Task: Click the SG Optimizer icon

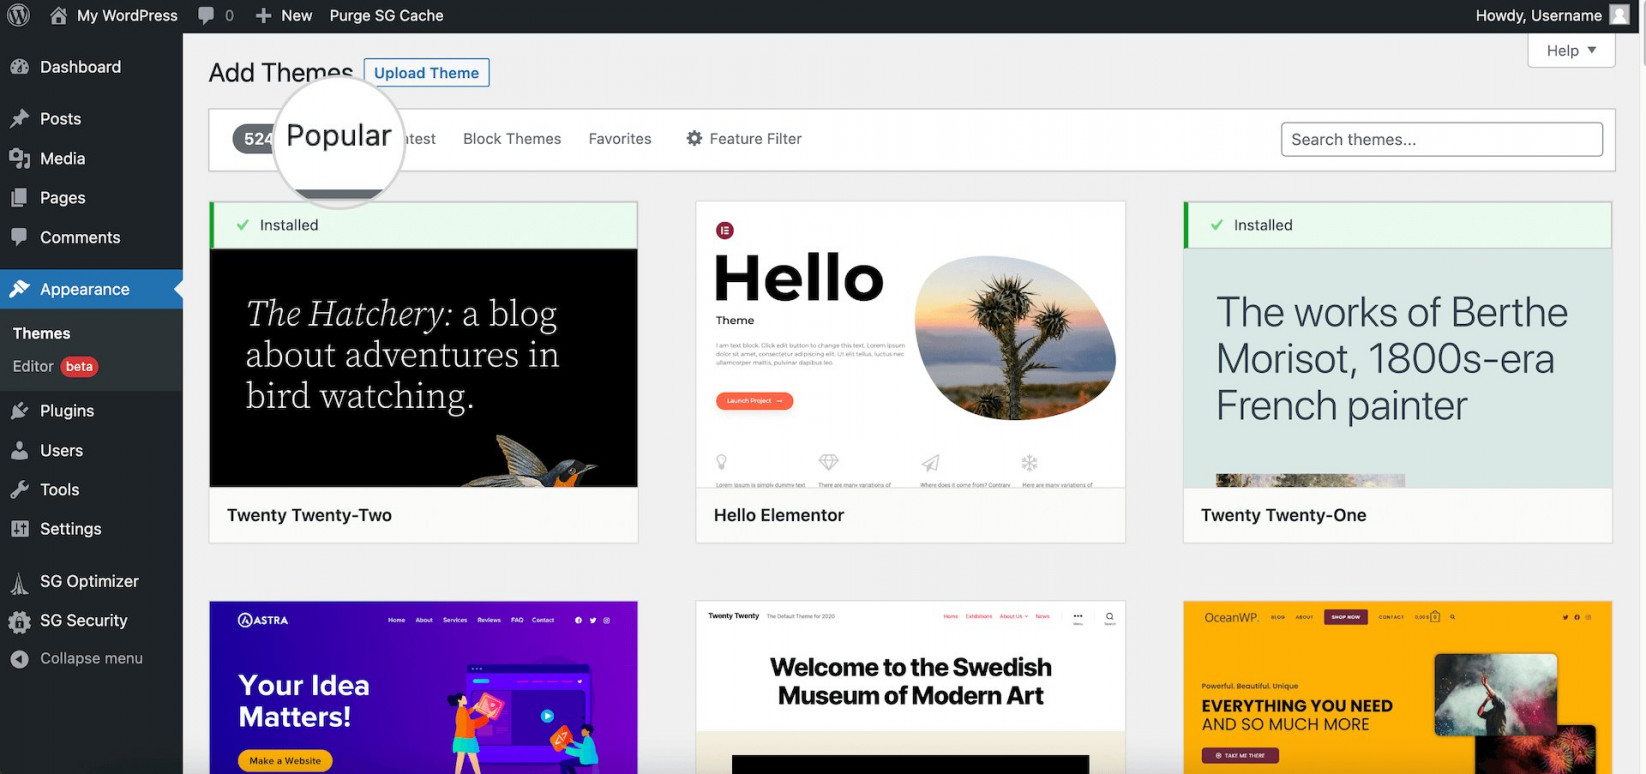Action: [19, 582]
